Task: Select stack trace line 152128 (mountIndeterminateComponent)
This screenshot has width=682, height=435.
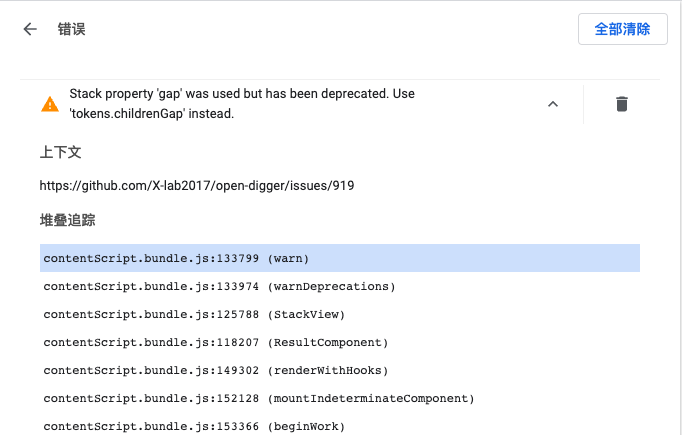Action: [x=340, y=398]
